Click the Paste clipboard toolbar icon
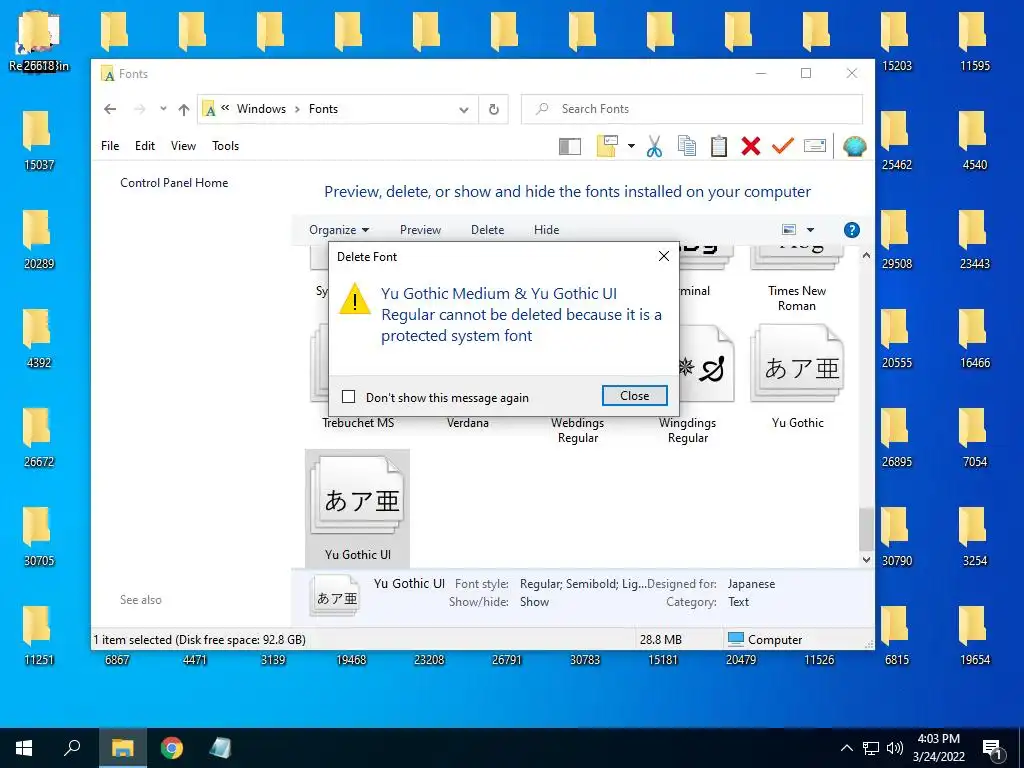Screen dimensions: 1024x768 718,146
